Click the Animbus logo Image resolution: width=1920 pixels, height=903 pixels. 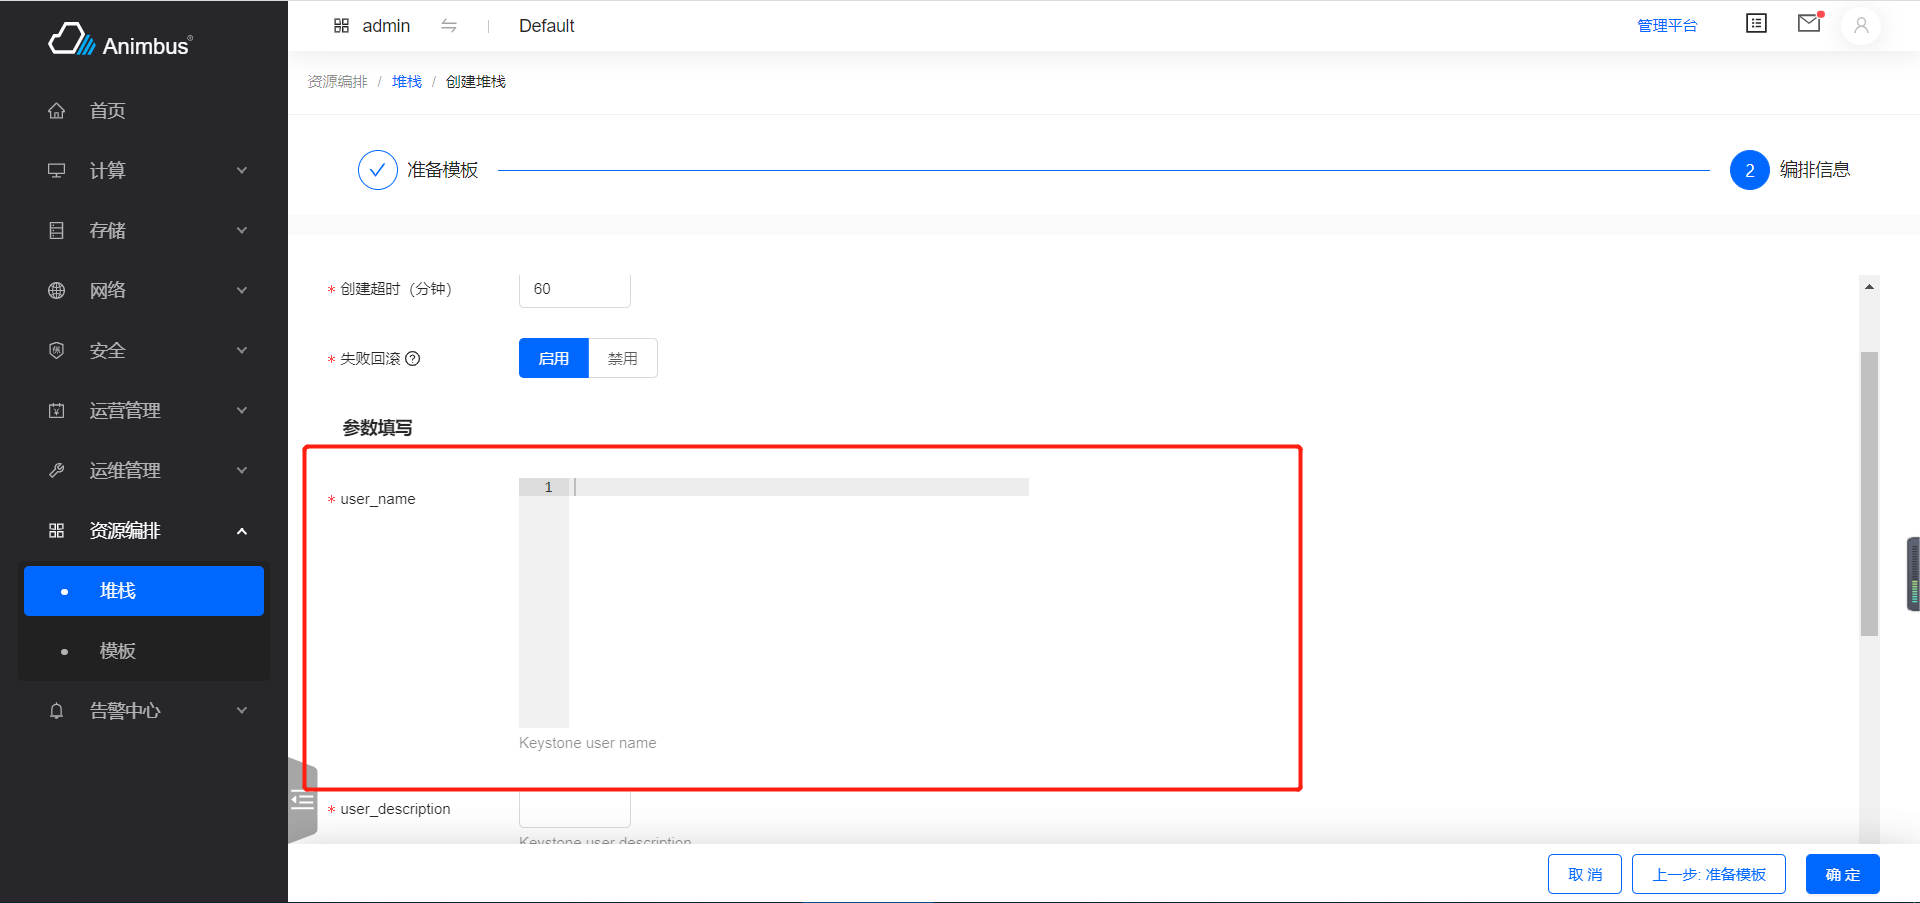pos(119,40)
